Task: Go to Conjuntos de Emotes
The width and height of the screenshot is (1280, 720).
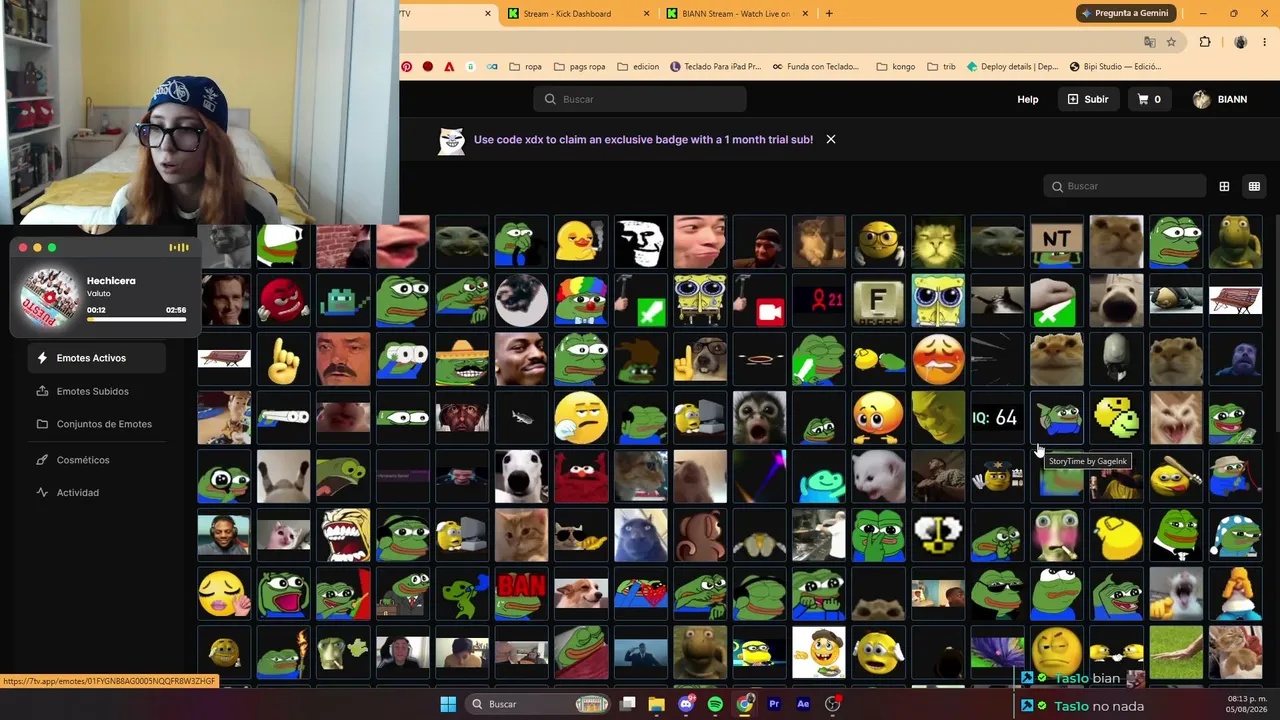Action: [104, 424]
